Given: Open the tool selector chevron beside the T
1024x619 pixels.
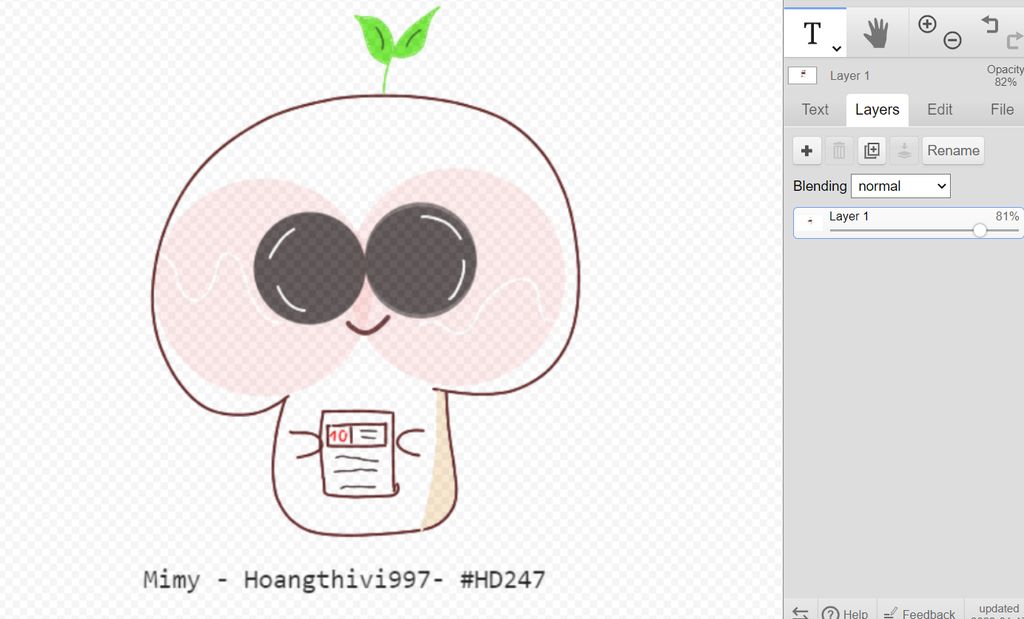Looking at the screenshot, I should point(836,48).
